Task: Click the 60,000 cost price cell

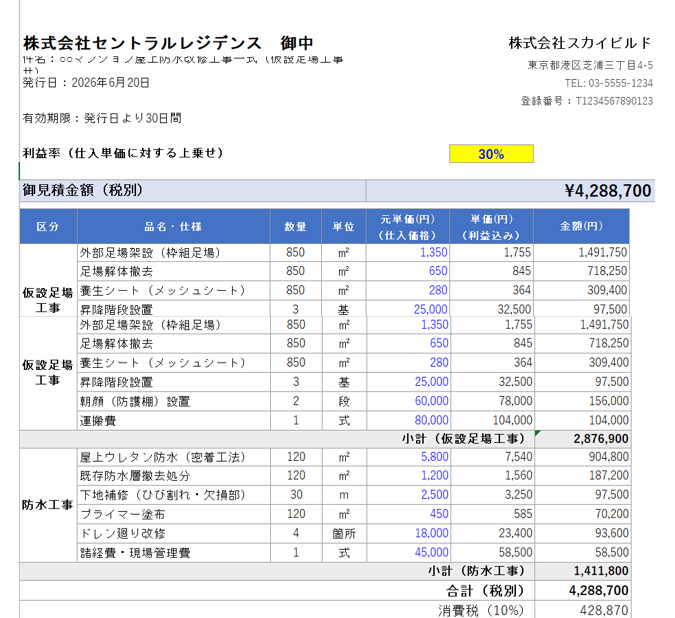Action: tap(408, 401)
